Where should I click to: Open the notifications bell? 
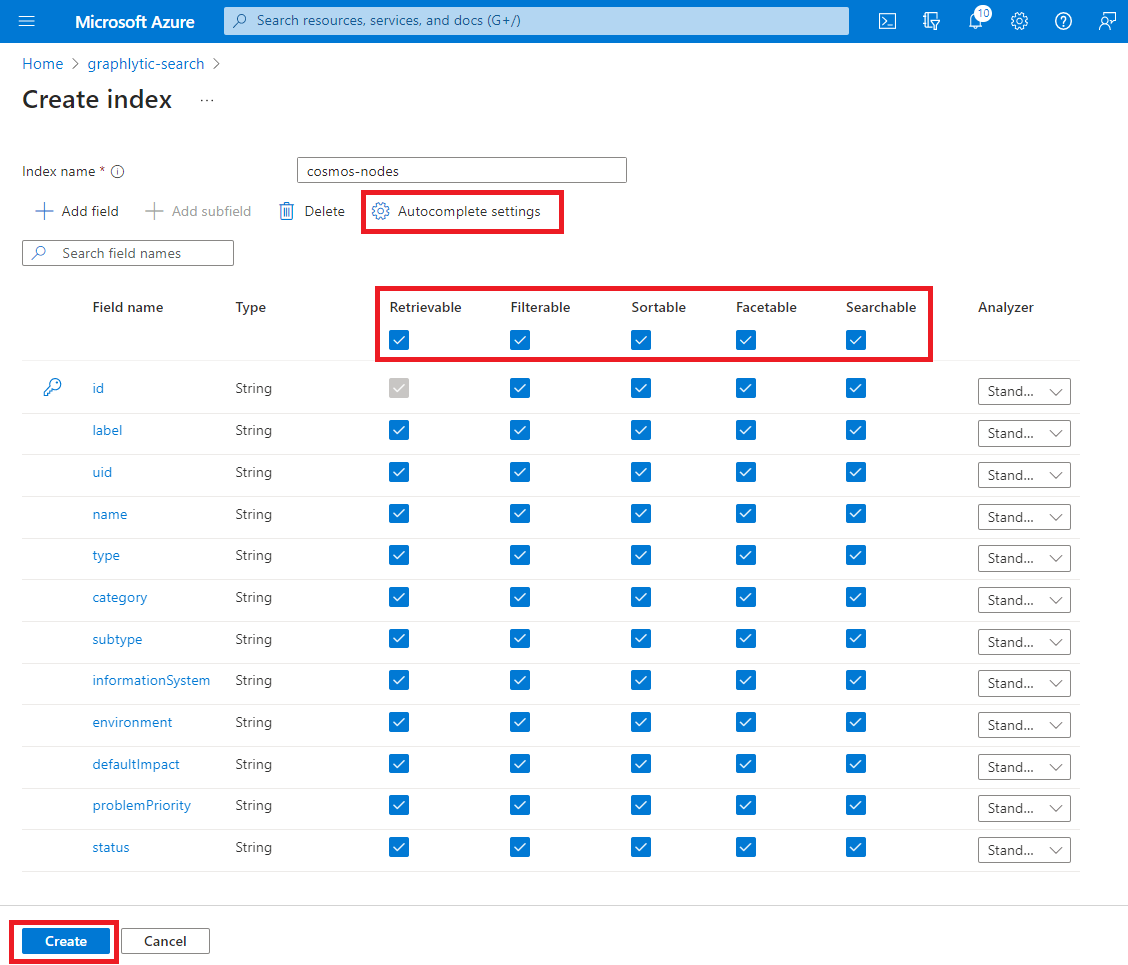[976, 21]
